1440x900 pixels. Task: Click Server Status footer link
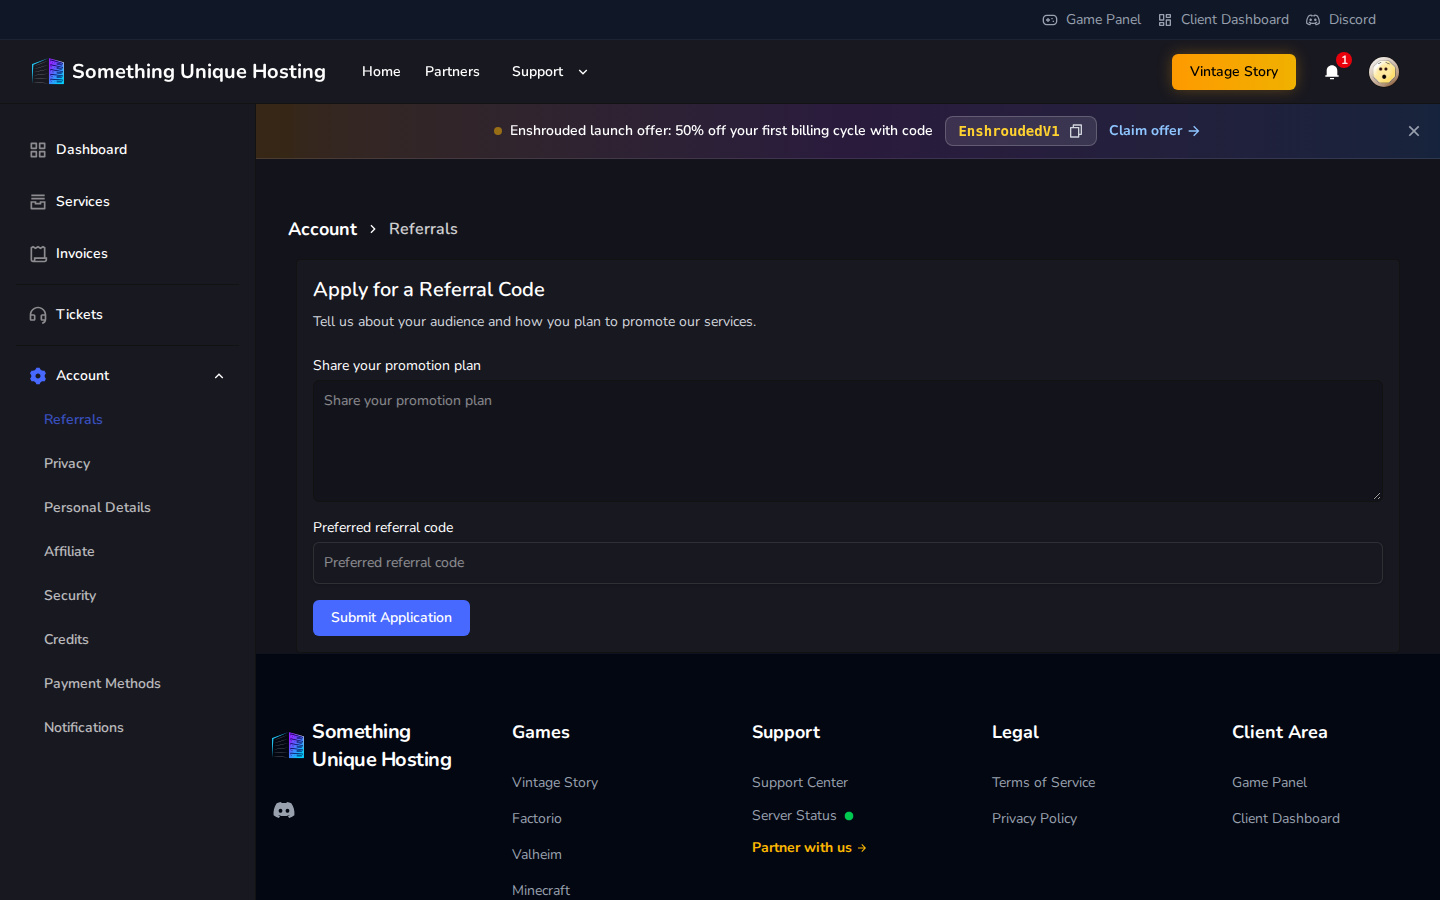click(x=803, y=816)
